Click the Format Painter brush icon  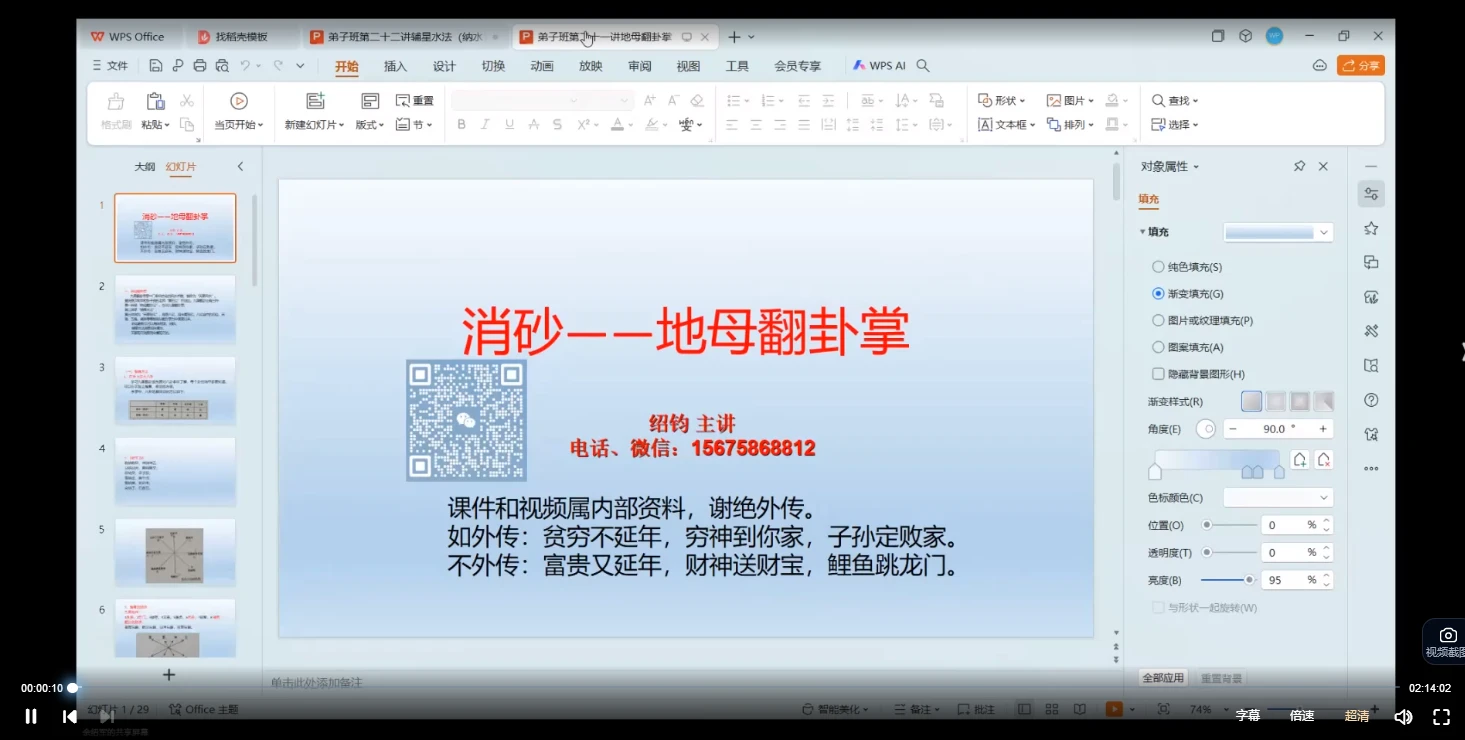click(116, 101)
